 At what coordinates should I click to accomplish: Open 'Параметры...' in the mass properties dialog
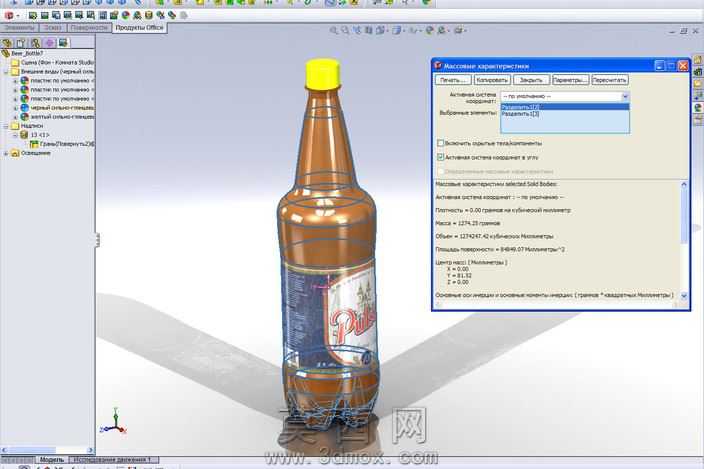pos(570,80)
